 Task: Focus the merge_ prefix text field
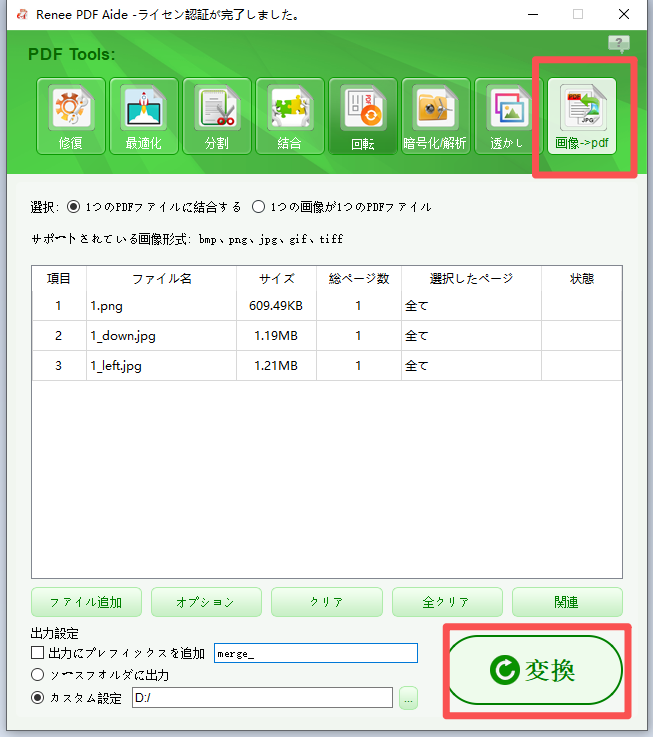(x=316, y=653)
